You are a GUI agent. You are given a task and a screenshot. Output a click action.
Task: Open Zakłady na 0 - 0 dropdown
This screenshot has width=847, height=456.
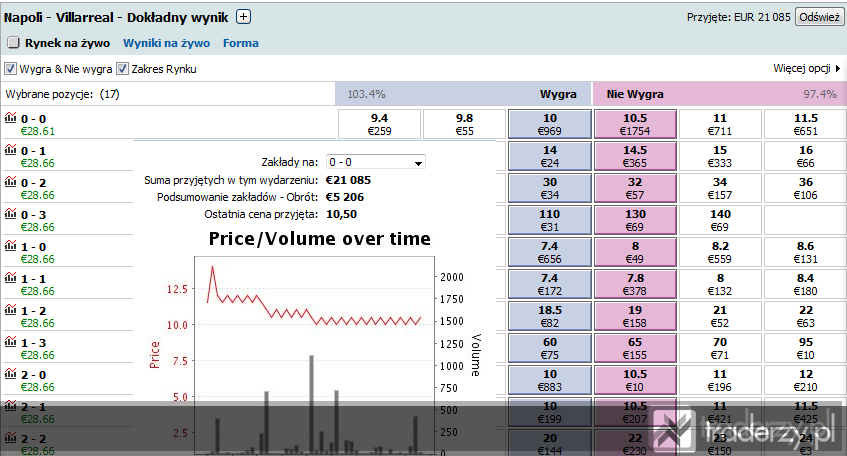pos(375,162)
